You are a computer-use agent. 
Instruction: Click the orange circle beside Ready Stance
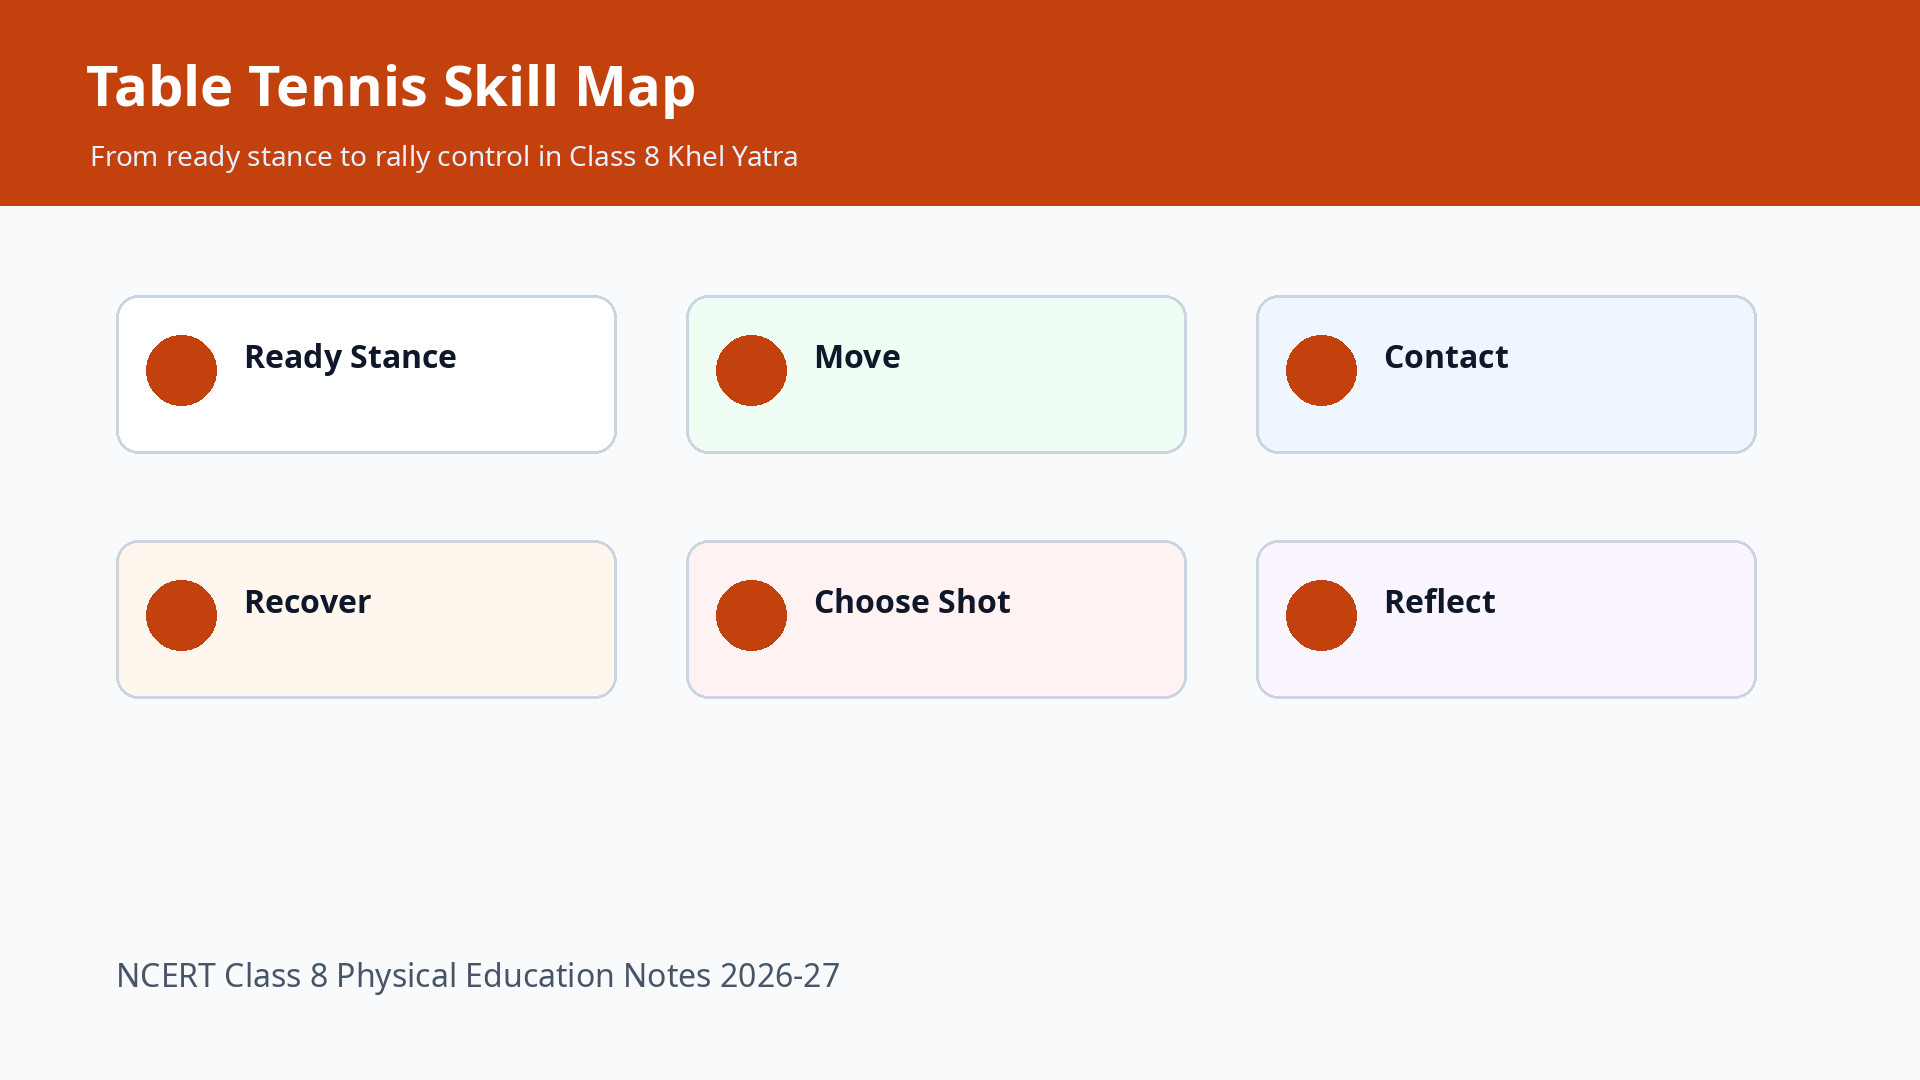(x=181, y=370)
